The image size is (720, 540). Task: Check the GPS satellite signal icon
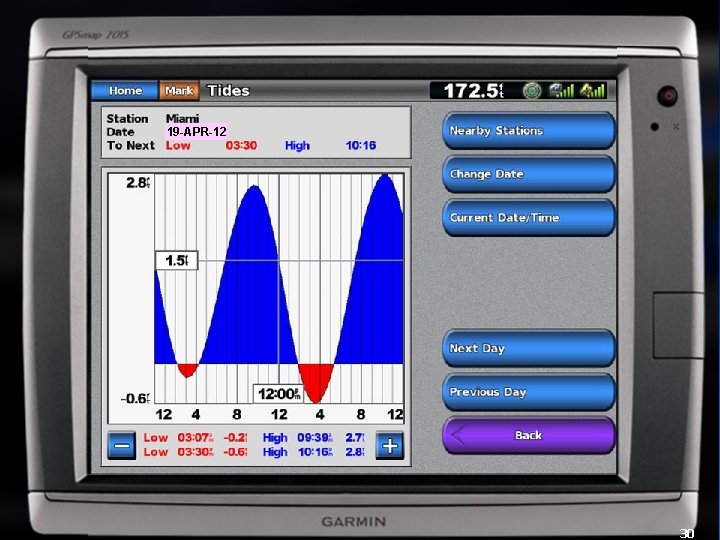tap(592, 90)
